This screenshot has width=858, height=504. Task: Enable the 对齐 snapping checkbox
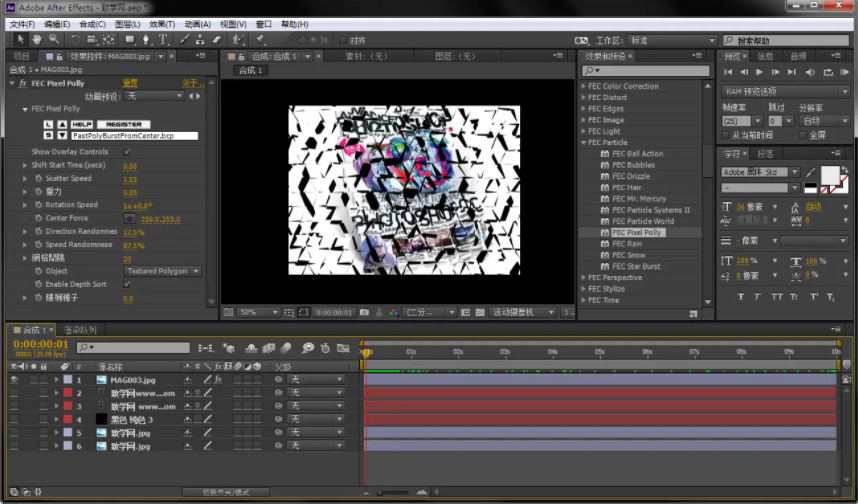pyautogui.click(x=343, y=40)
